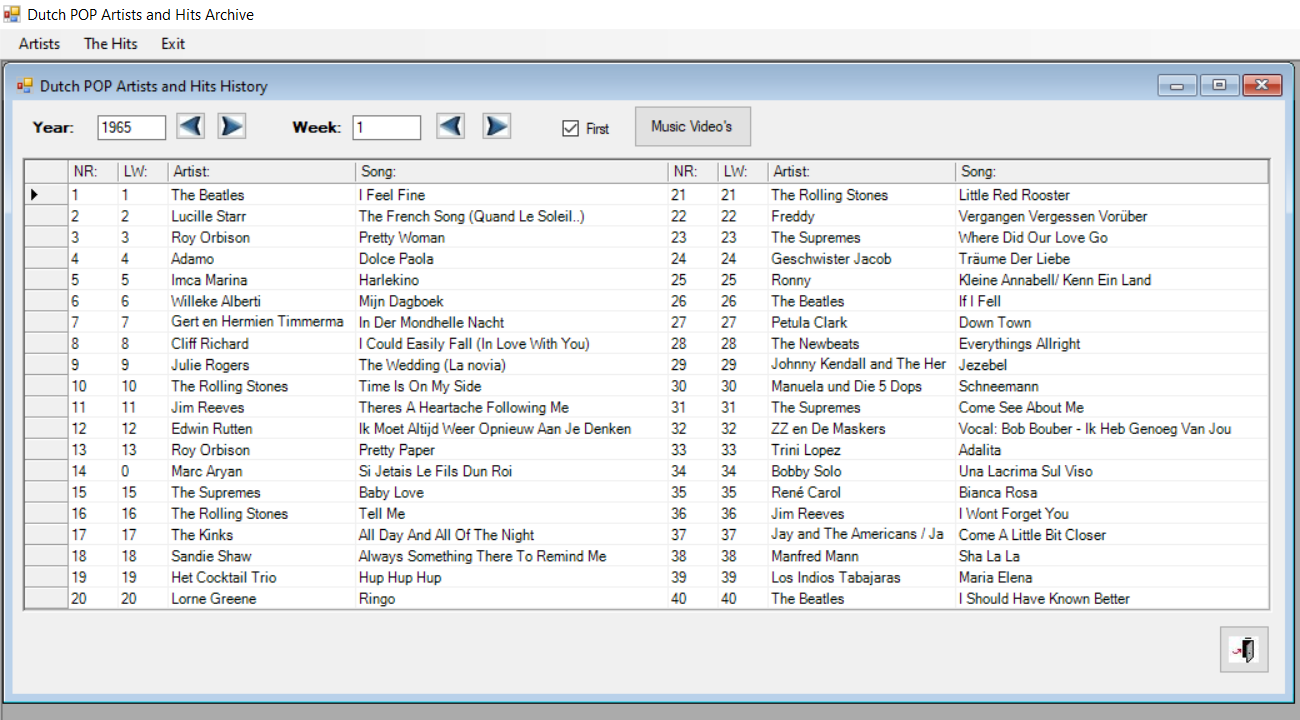The height and width of the screenshot is (720, 1300).
Task: Click the left NR: column header
Action: tap(92, 172)
